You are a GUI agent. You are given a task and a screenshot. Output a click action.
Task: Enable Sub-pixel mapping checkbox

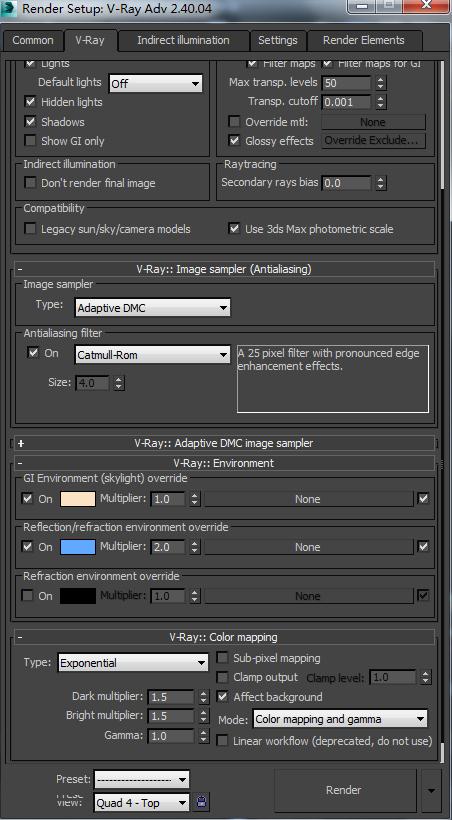223,658
